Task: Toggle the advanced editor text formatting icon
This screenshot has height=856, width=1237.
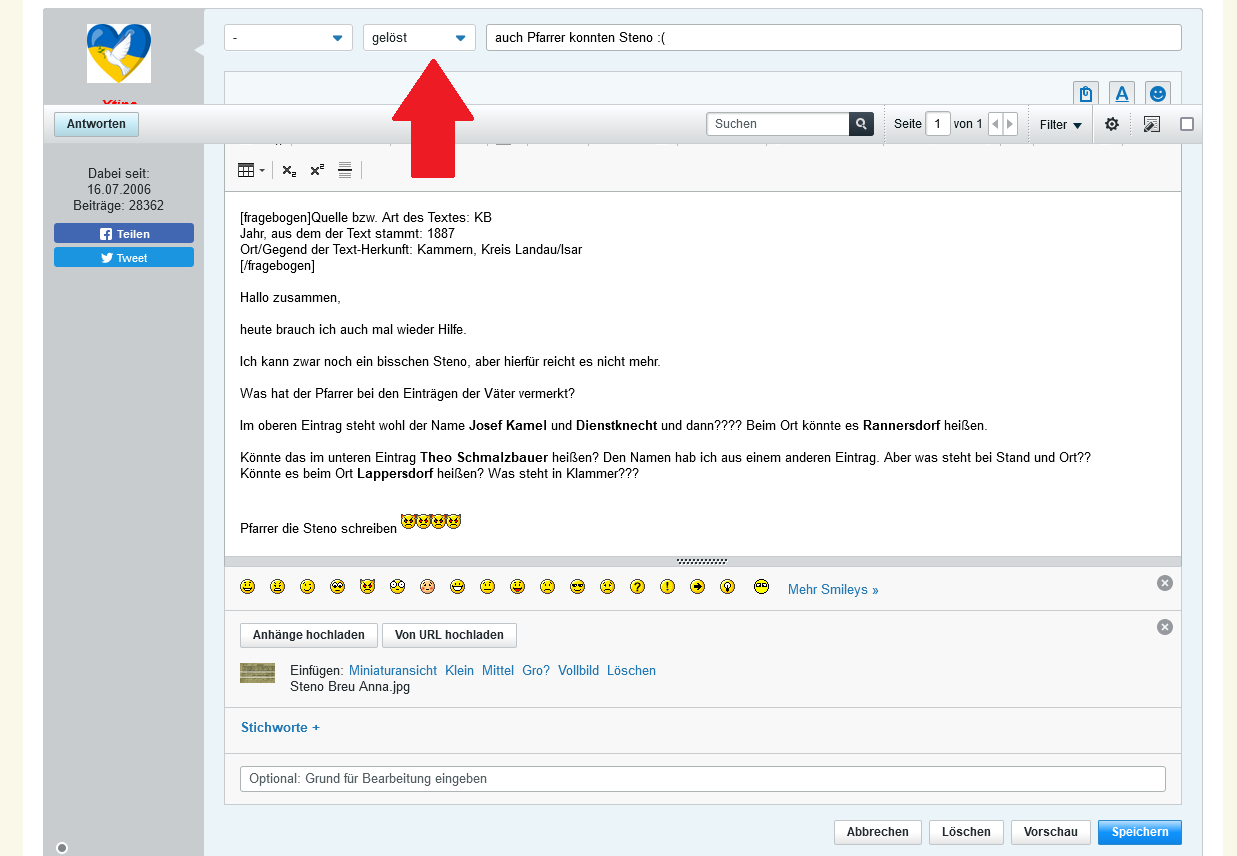Action: point(1121,94)
